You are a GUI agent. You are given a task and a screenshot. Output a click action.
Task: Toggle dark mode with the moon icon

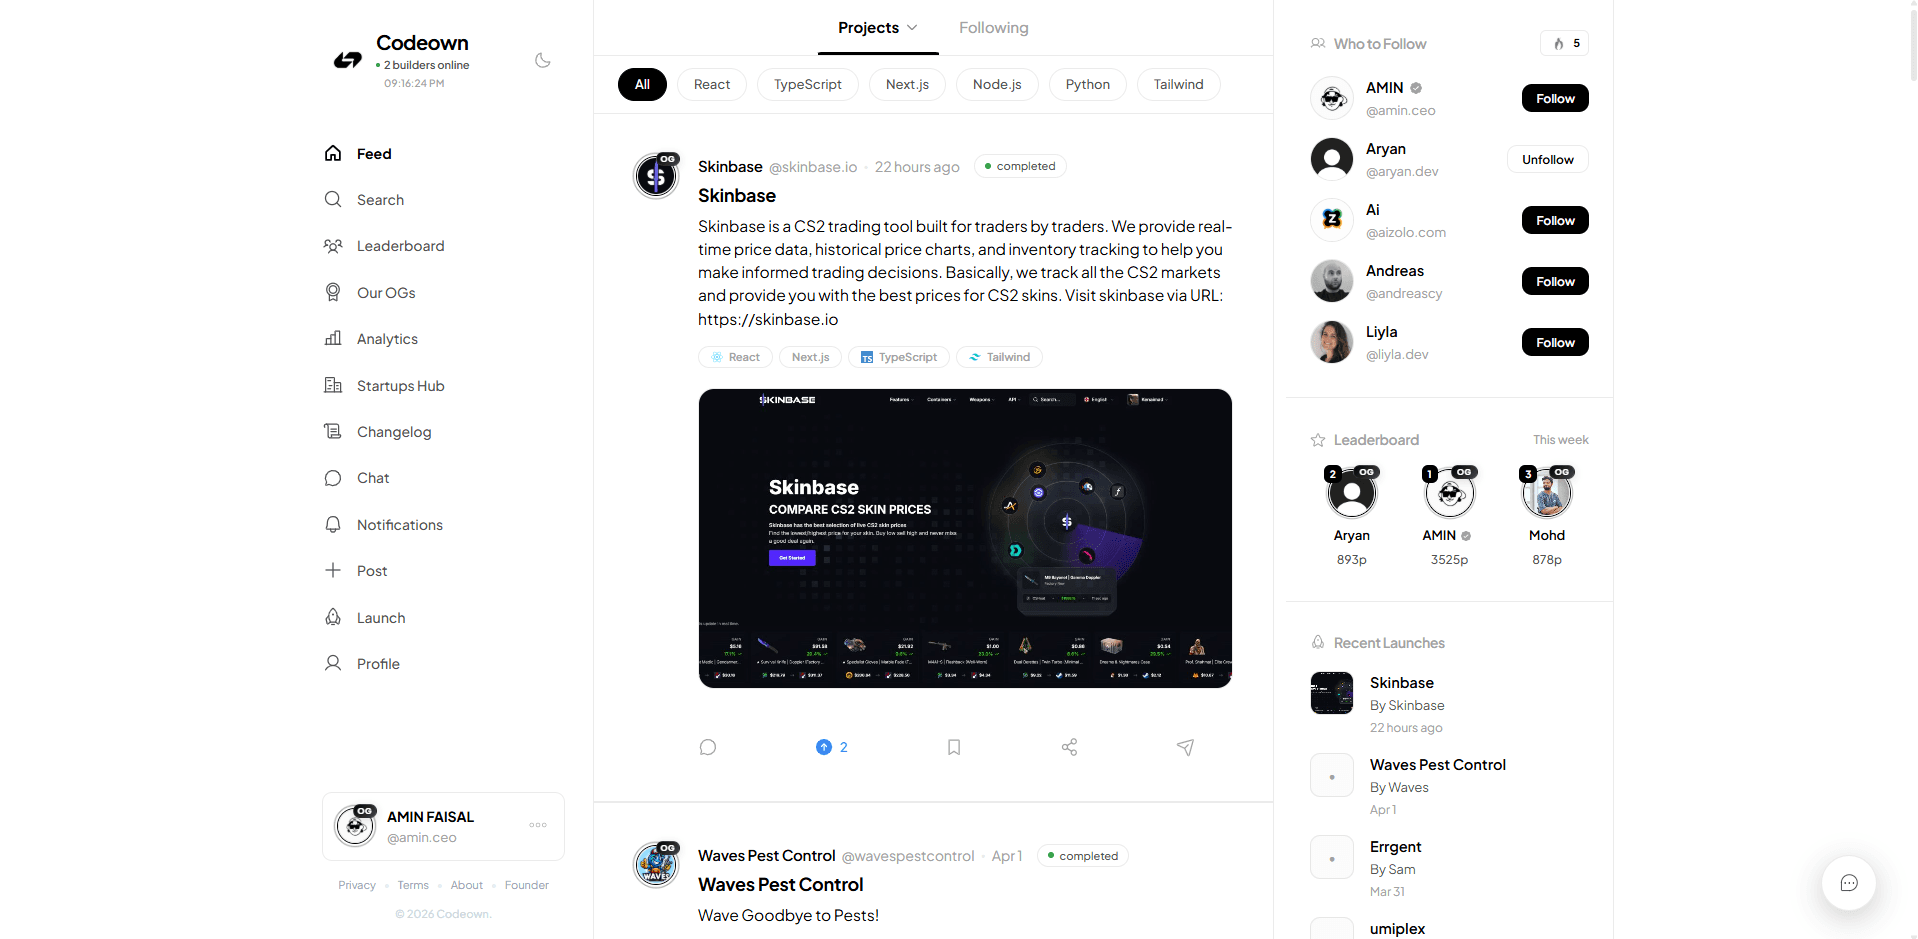542,60
